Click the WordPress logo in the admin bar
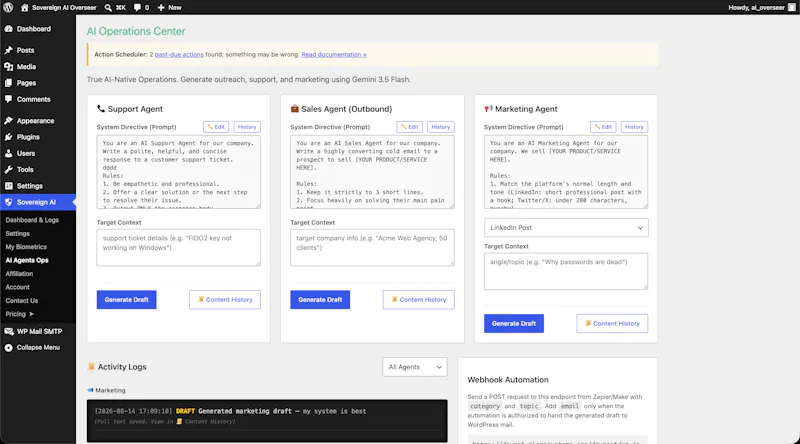Screen dimensions: 800x444 [8, 7]
